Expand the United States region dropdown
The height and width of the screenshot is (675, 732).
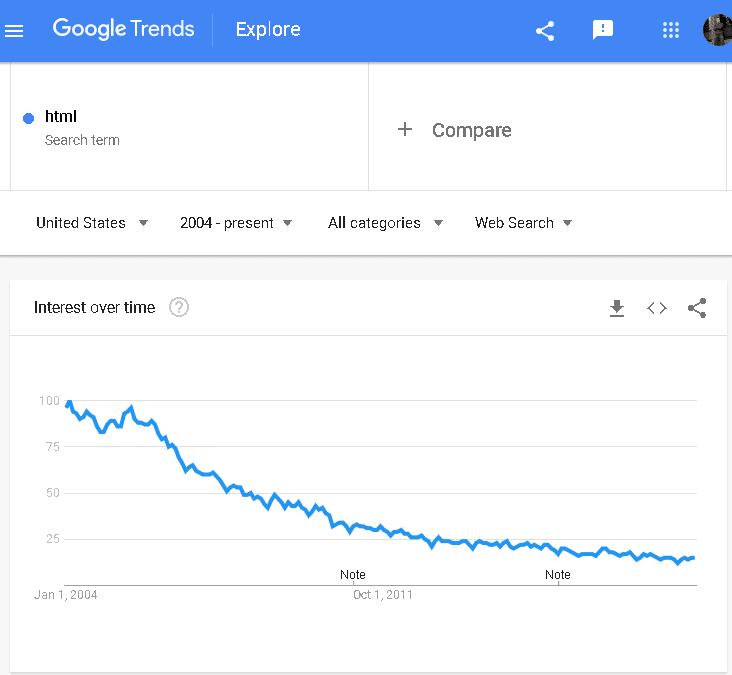(92, 223)
